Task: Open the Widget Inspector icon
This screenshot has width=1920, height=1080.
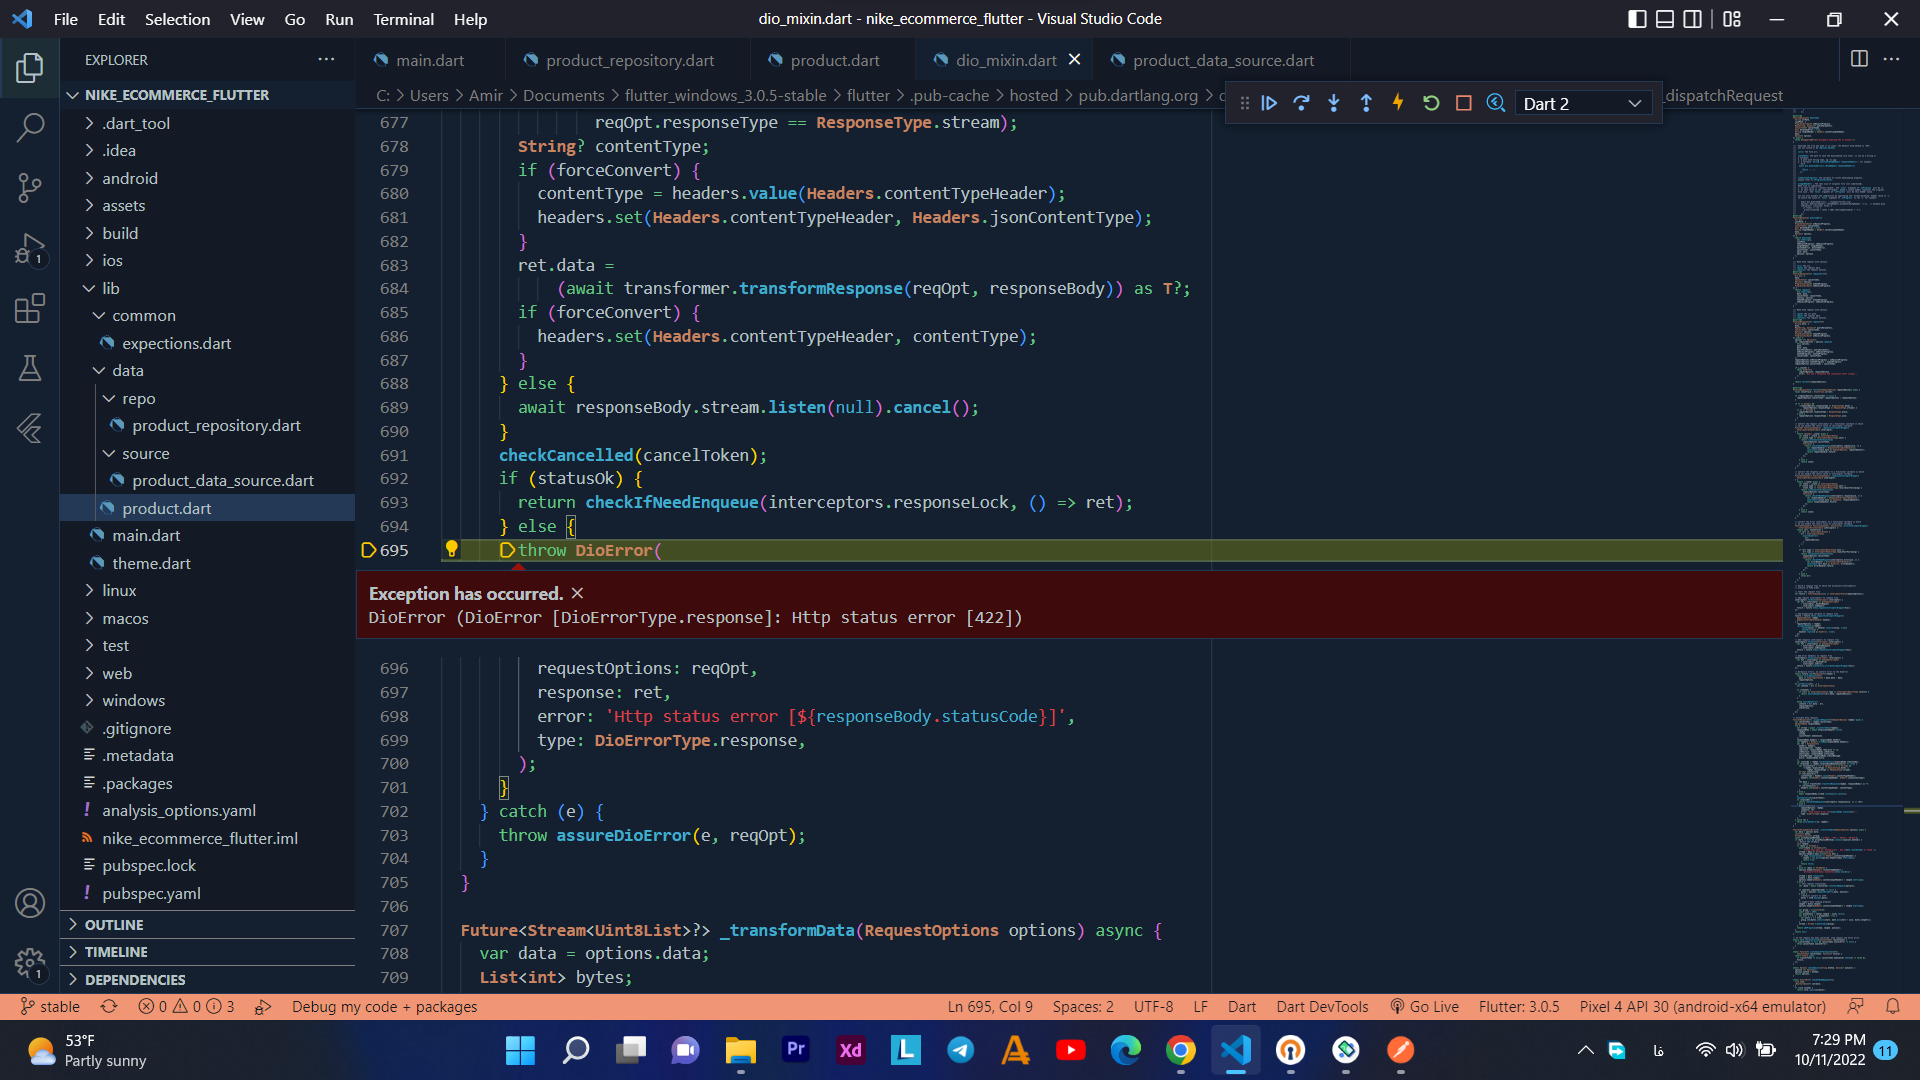Action: (x=1496, y=103)
